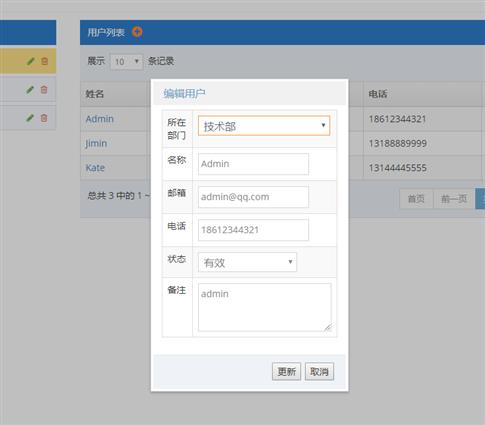485x425 pixels.
Task: Open the Jimin user link
Action: tap(96, 144)
